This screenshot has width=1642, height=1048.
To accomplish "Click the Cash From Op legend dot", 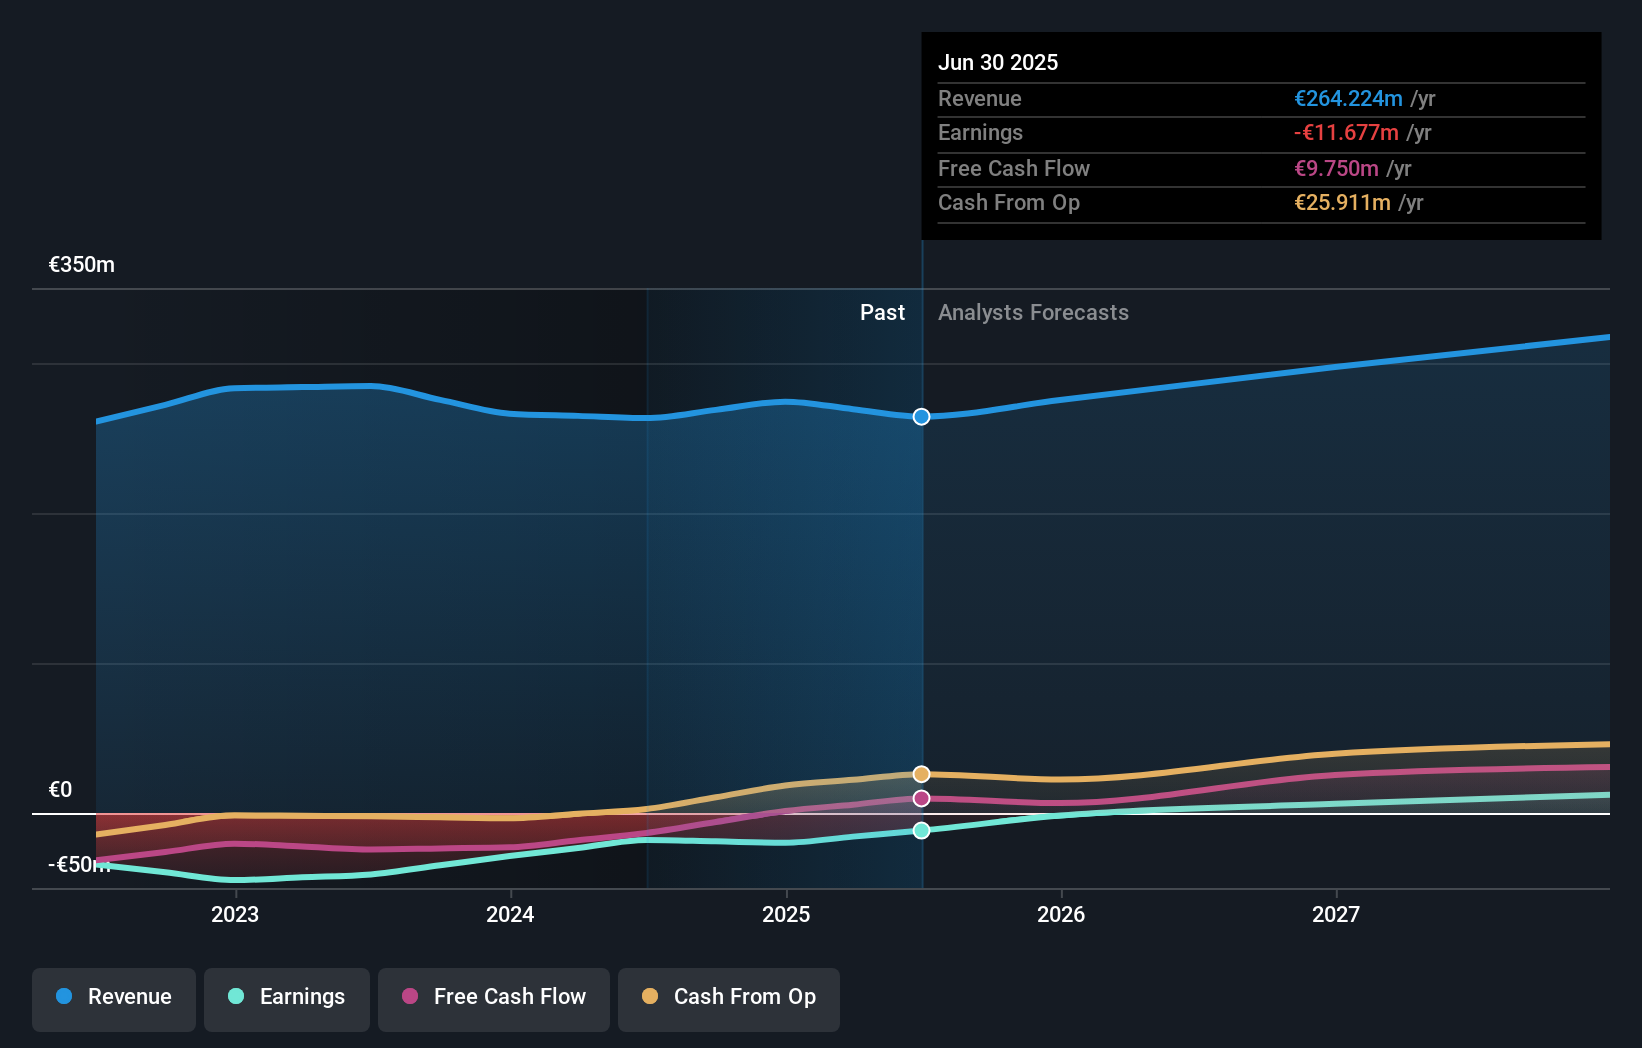I will pyautogui.click(x=650, y=997).
